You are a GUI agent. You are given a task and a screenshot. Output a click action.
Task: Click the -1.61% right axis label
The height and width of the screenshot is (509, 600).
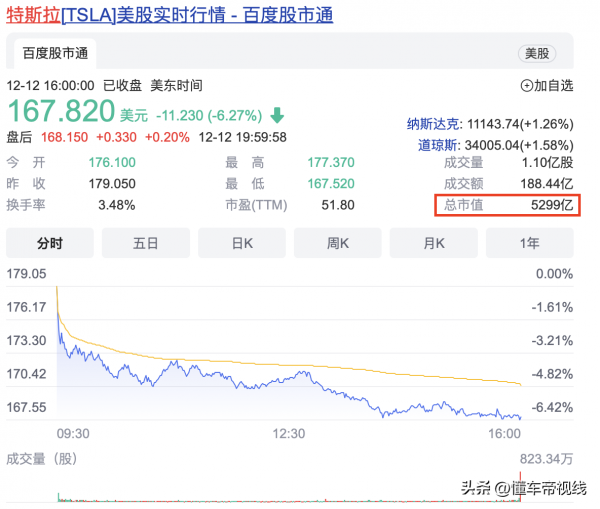[552, 307]
